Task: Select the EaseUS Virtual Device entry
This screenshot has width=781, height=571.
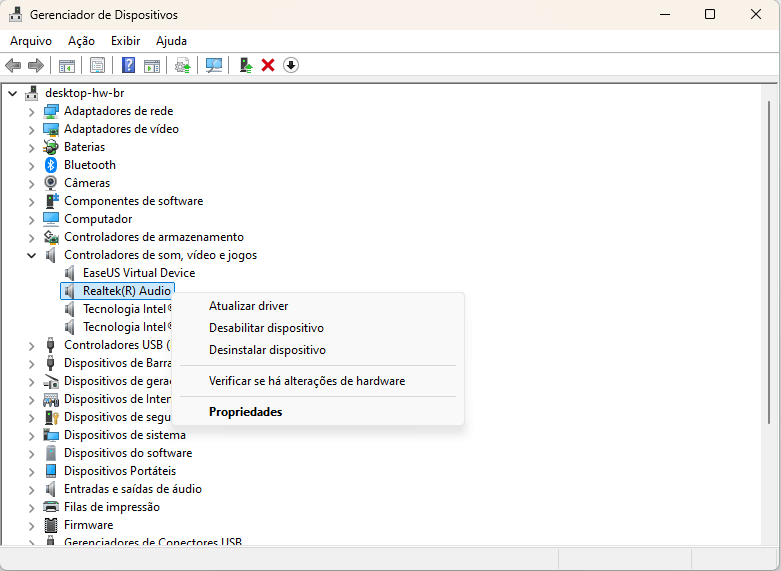Action: pos(138,273)
